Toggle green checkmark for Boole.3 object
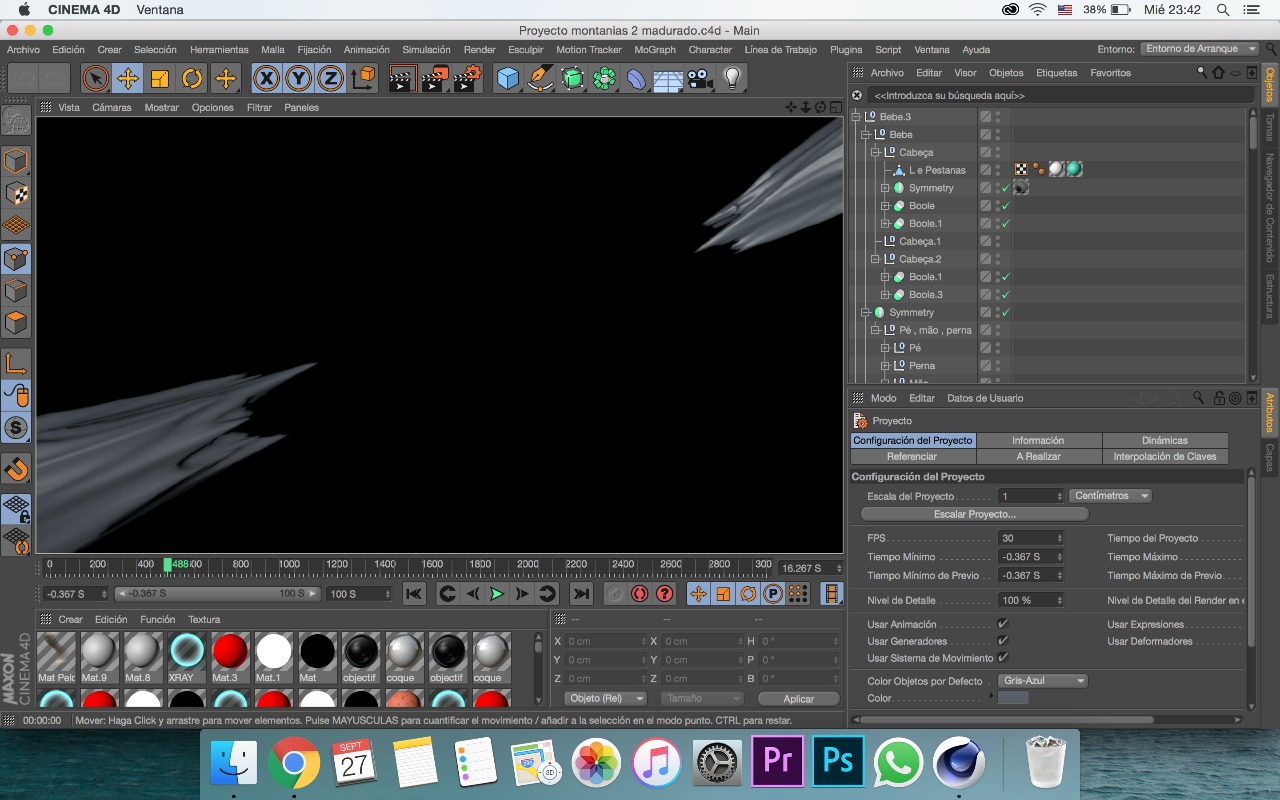This screenshot has width=1280, height=800. click(x=1006, y=295)
